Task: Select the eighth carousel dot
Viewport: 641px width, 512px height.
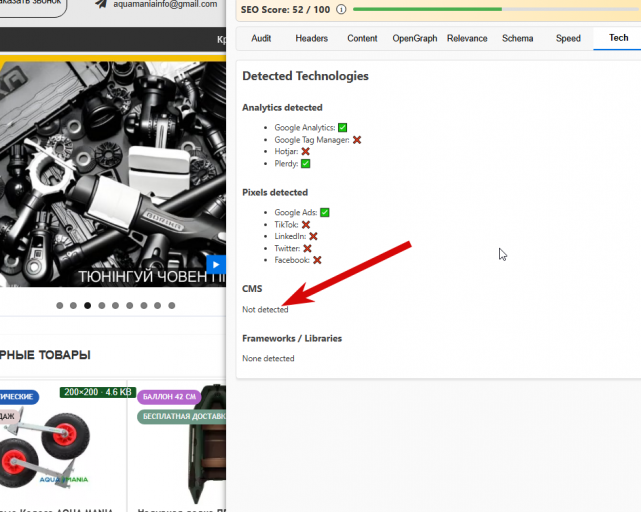Action: point(158,305)
